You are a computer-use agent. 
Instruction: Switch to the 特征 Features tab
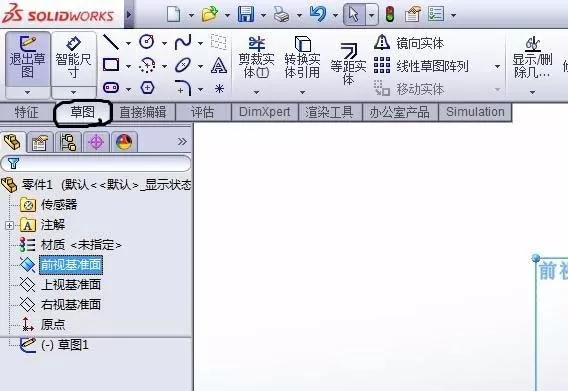[26, 112]
